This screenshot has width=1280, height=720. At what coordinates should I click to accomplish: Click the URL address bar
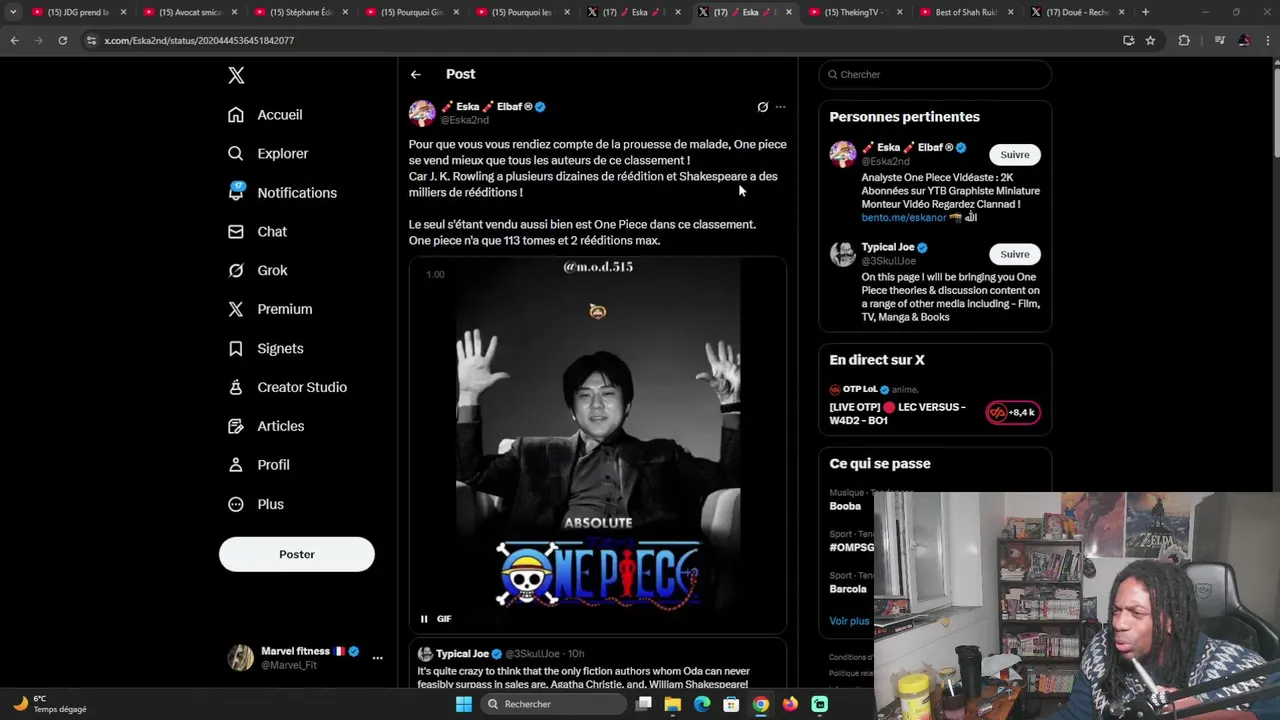coord(600,40)
